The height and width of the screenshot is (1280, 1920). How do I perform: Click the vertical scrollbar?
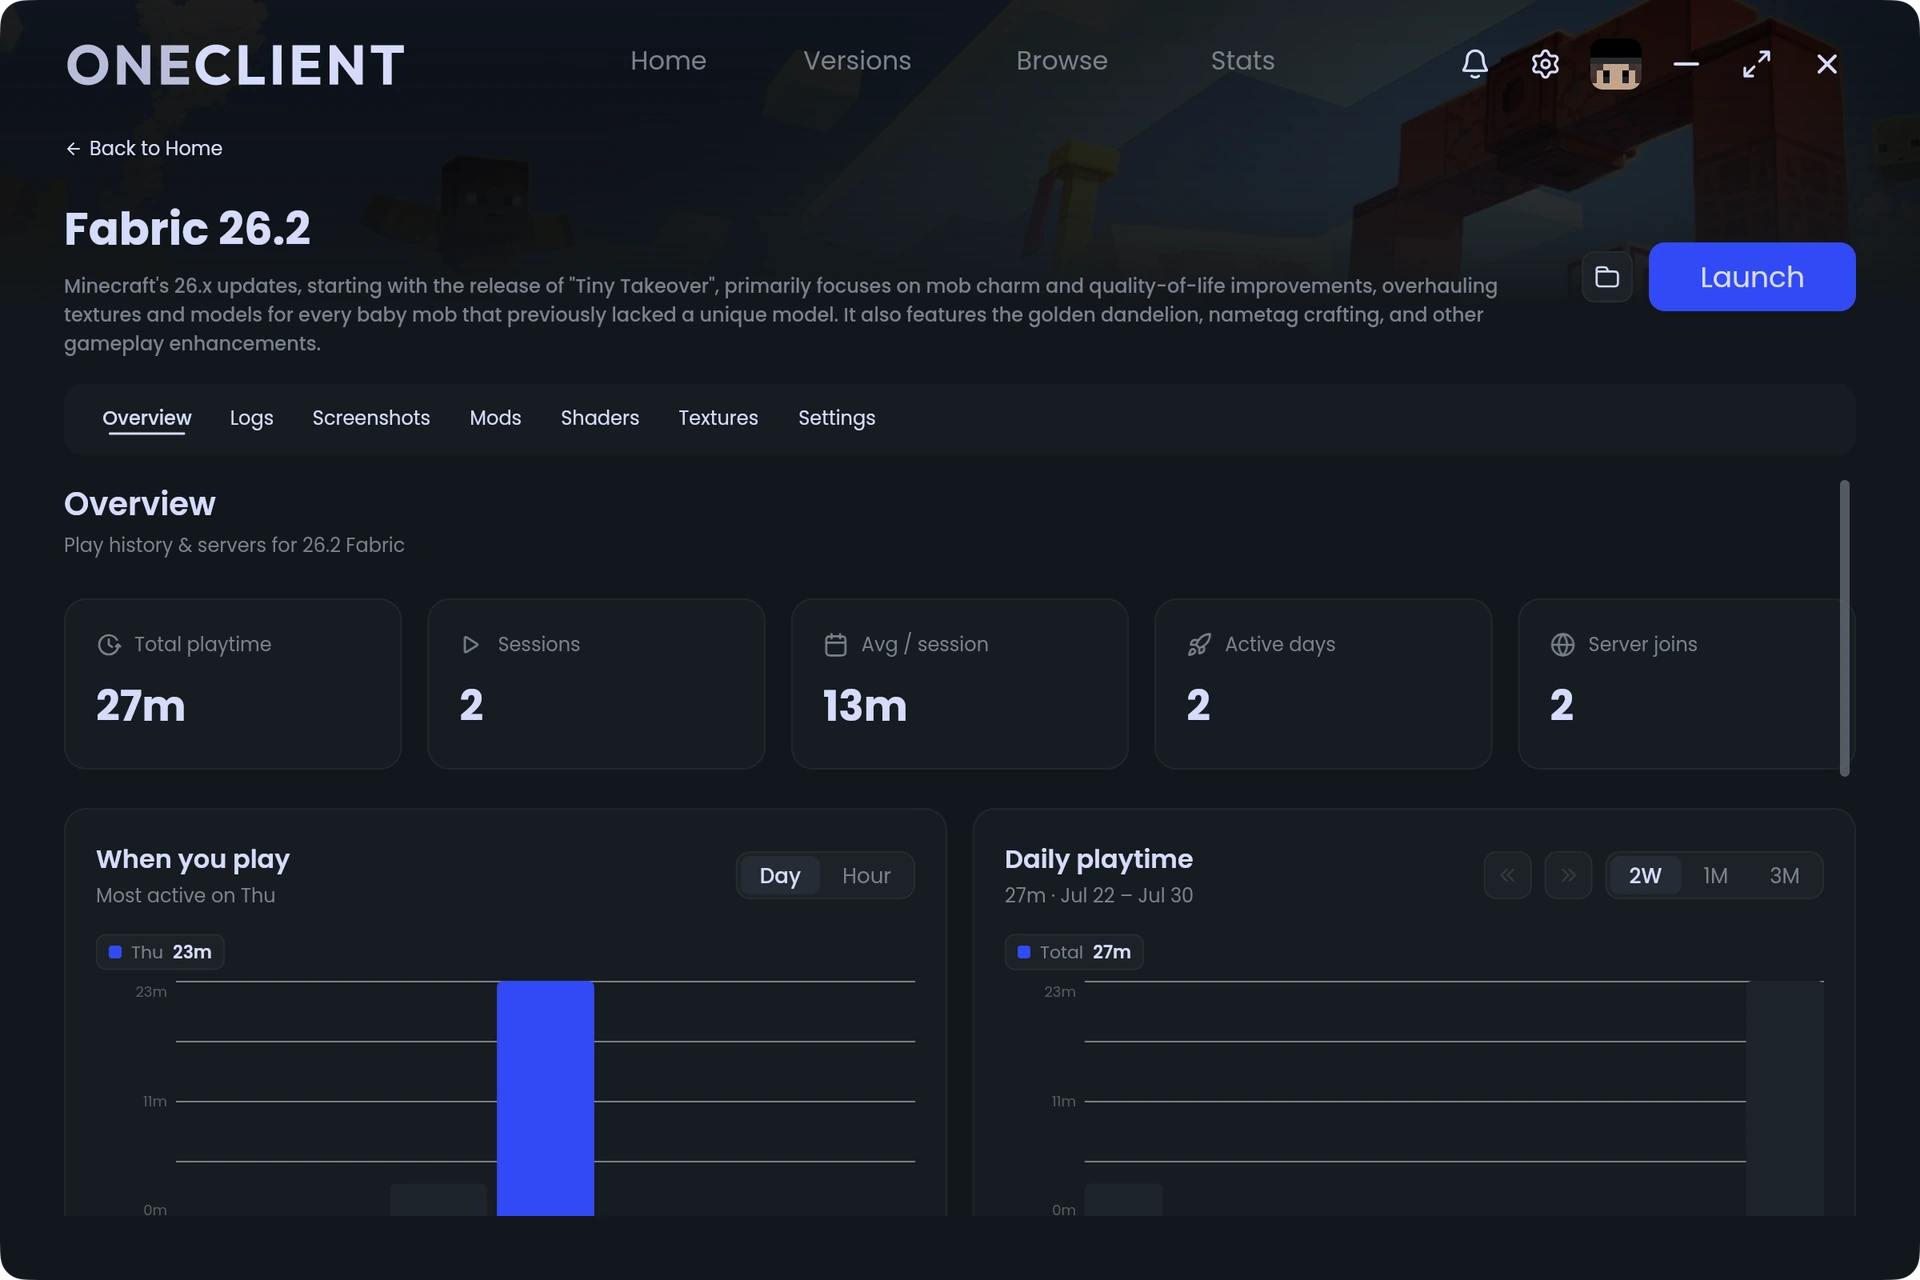1844,628
